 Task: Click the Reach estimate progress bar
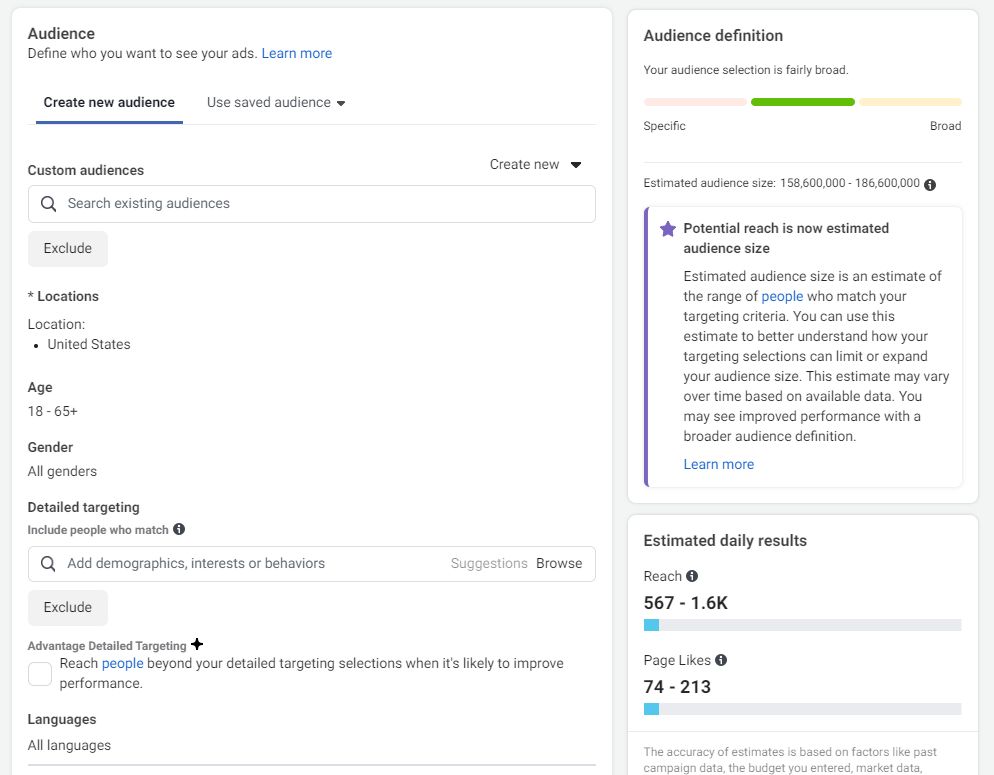point(802,625)
